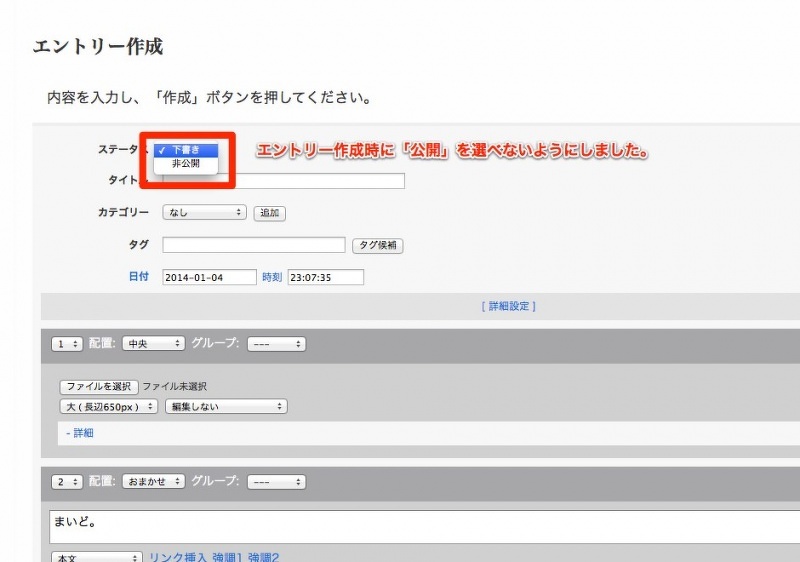Open 配置 dropdown set to 中央

153,344
